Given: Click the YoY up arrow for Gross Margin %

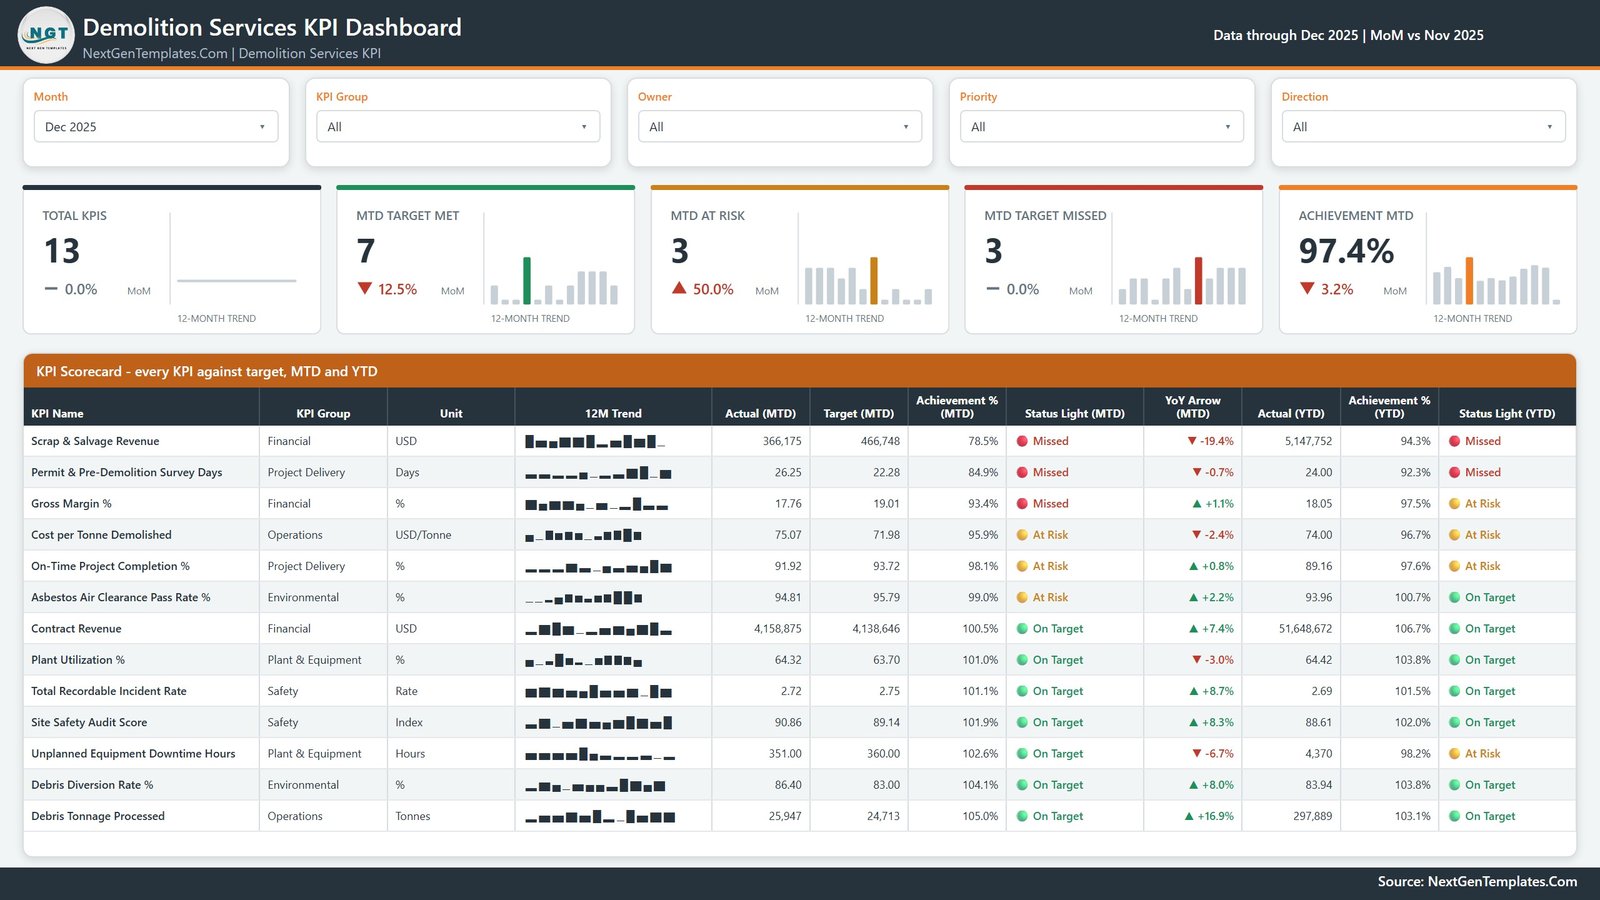Looking at the screenshot, I should click(1197, 504).
